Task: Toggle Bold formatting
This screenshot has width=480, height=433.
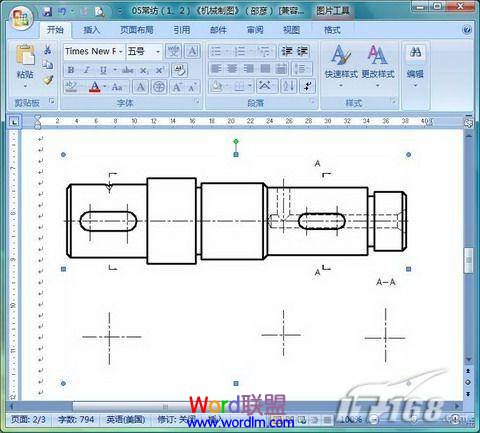Action: [x=71, y=70]
